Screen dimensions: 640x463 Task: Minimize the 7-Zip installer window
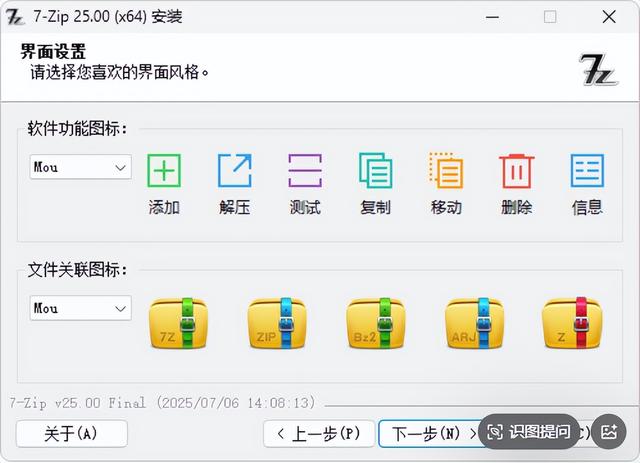tap(493, 17)
